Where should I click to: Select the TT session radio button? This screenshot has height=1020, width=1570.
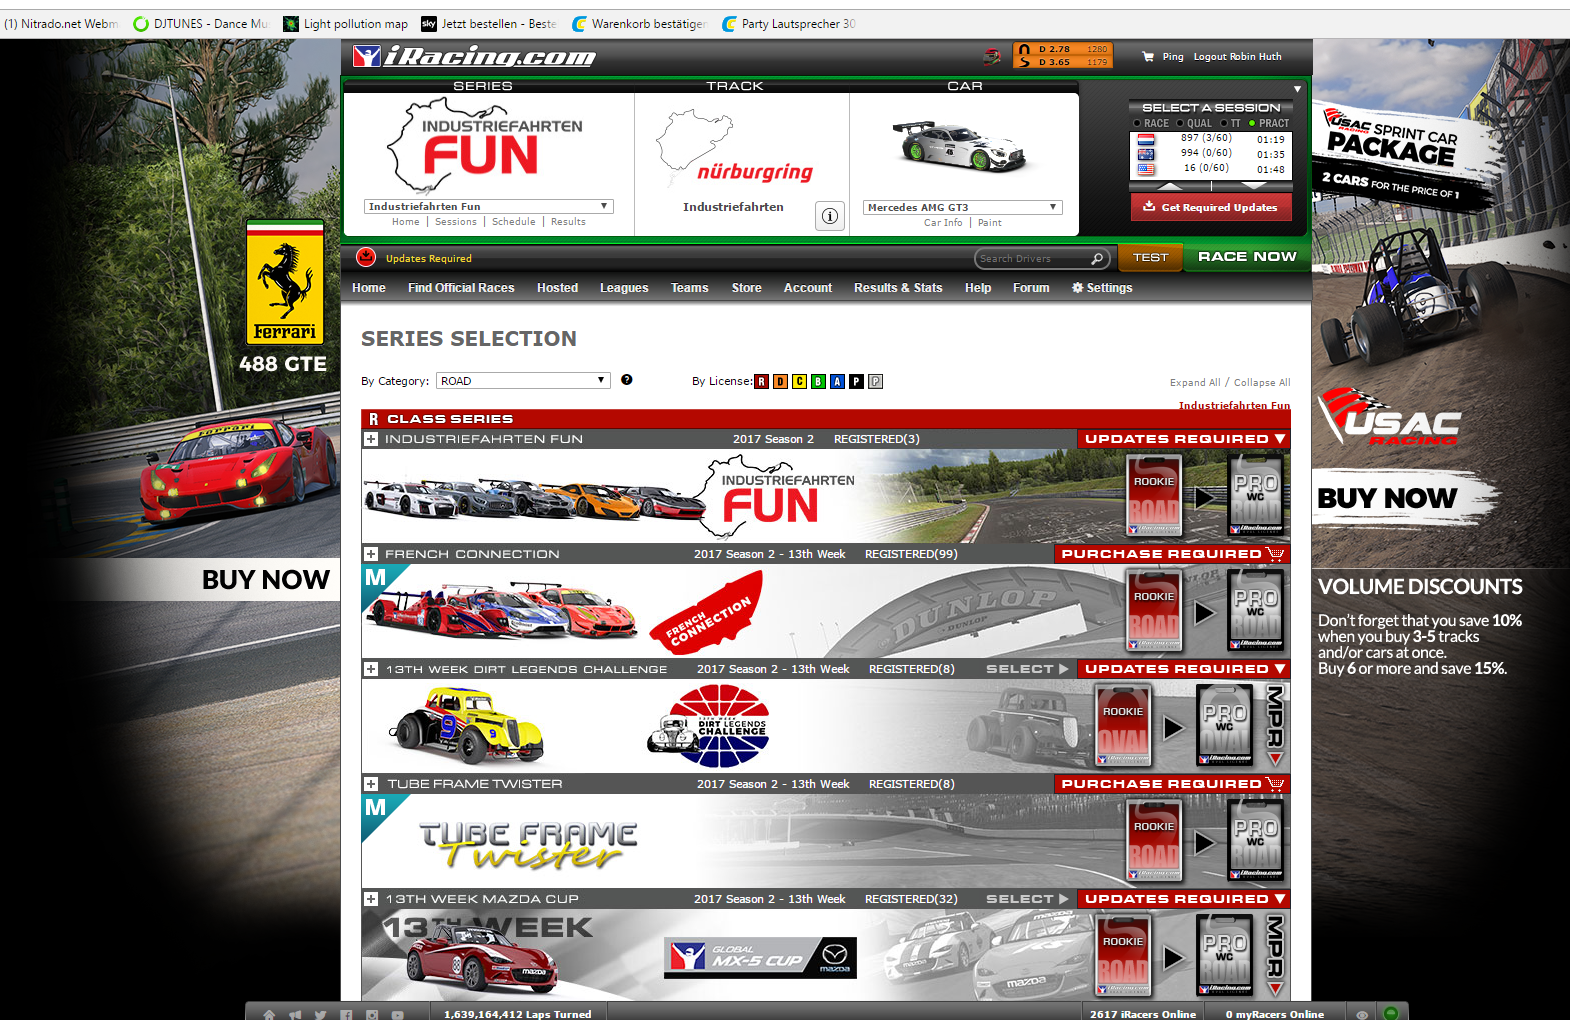[x=1224, y=123]
